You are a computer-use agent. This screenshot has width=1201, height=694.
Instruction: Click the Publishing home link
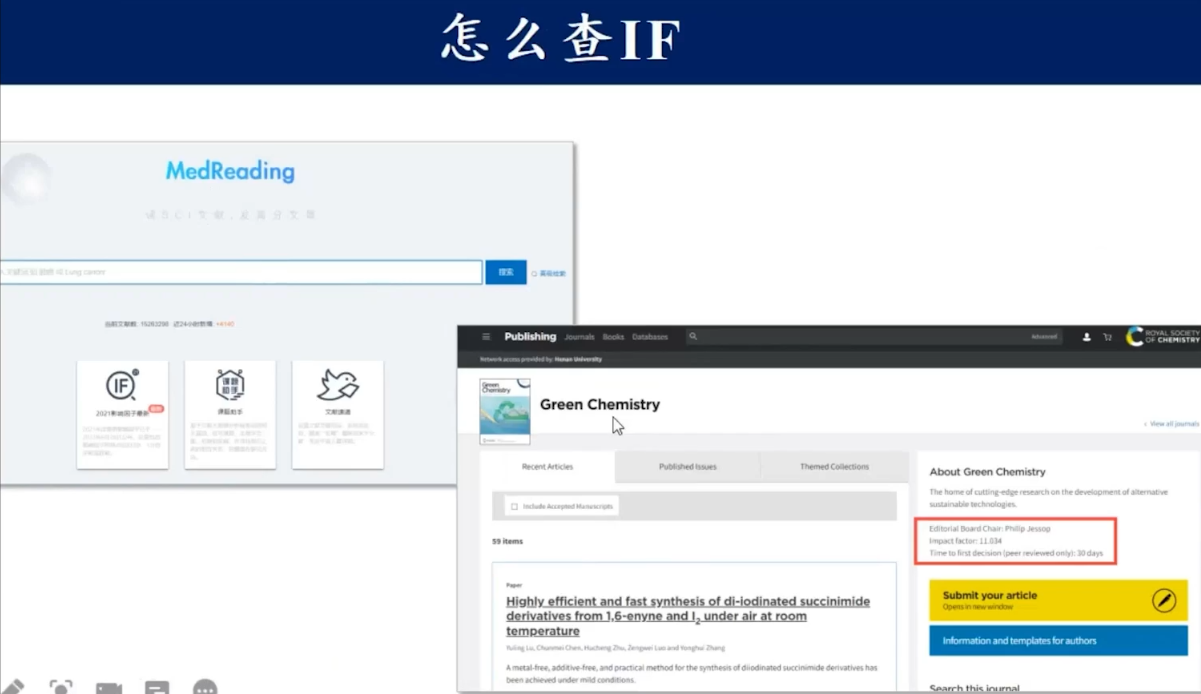(x=530, y=337)
